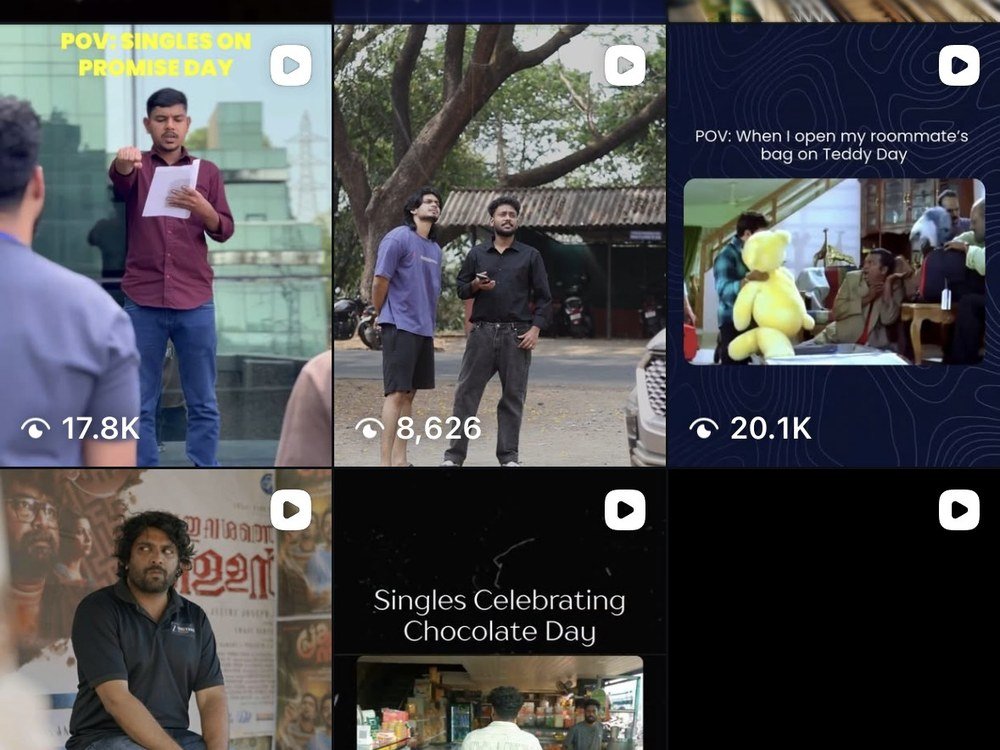
Task: Tap the reel icon on the Promise Day video
Action: [x=291, y=65]
